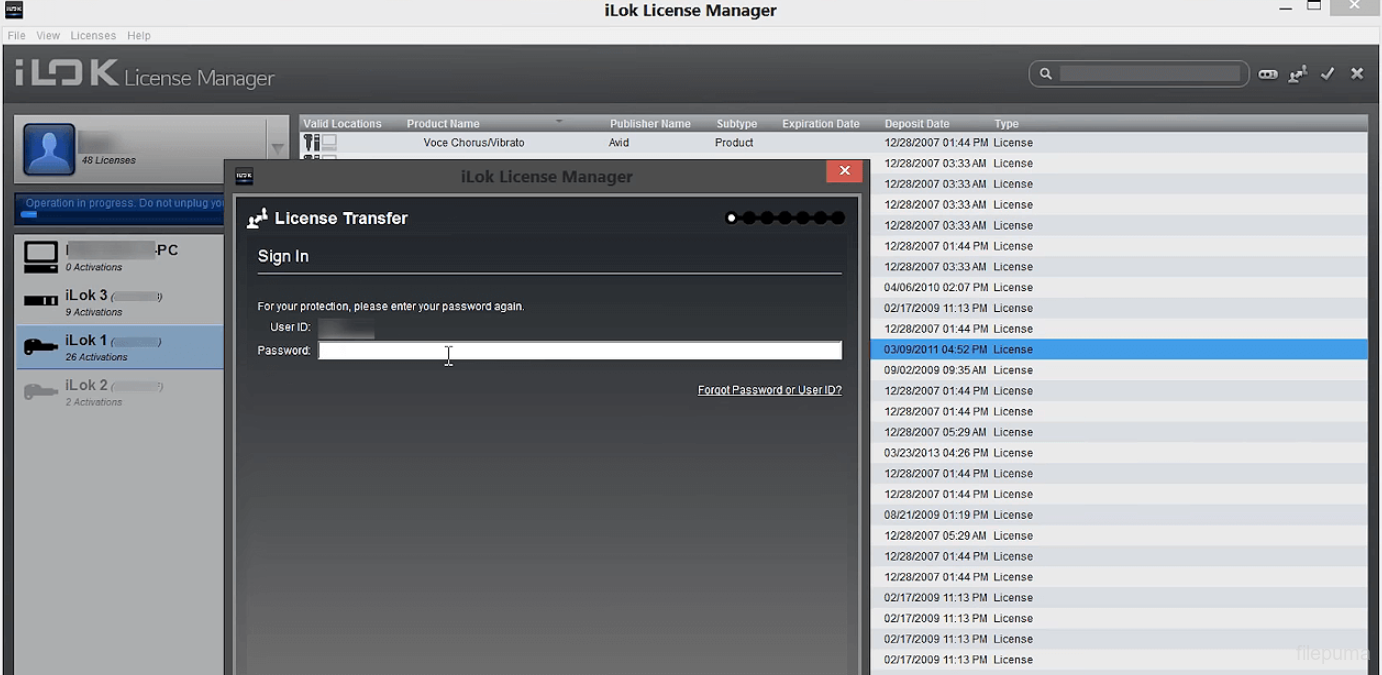Click the checkmark activate icon in the toolbar

[x=1328, y=74]
